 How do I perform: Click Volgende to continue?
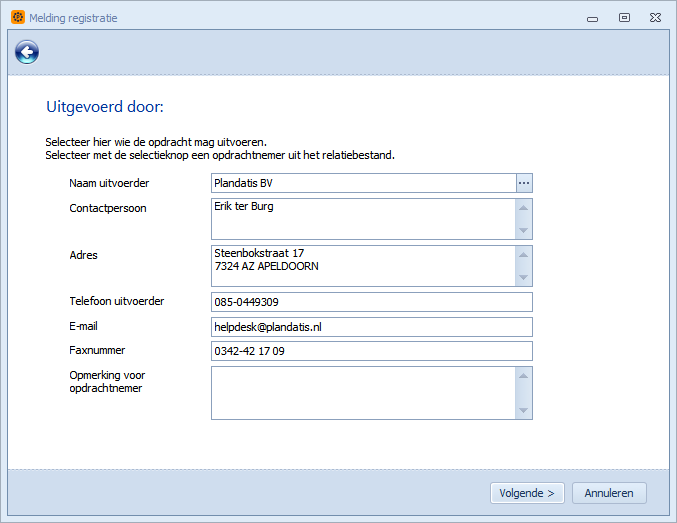pos(527,493)
